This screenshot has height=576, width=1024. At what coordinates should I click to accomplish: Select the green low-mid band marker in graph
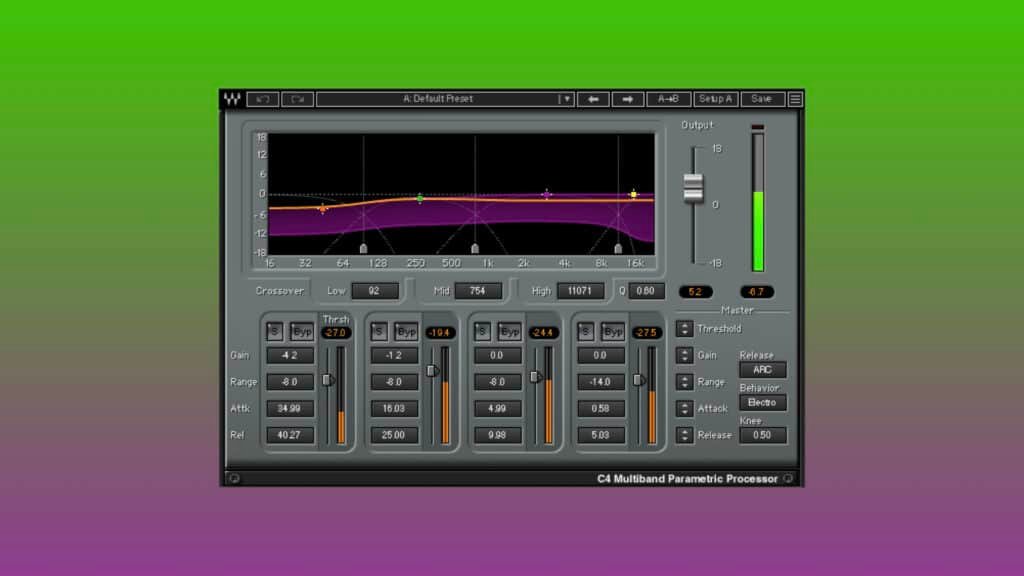[420, 198]
